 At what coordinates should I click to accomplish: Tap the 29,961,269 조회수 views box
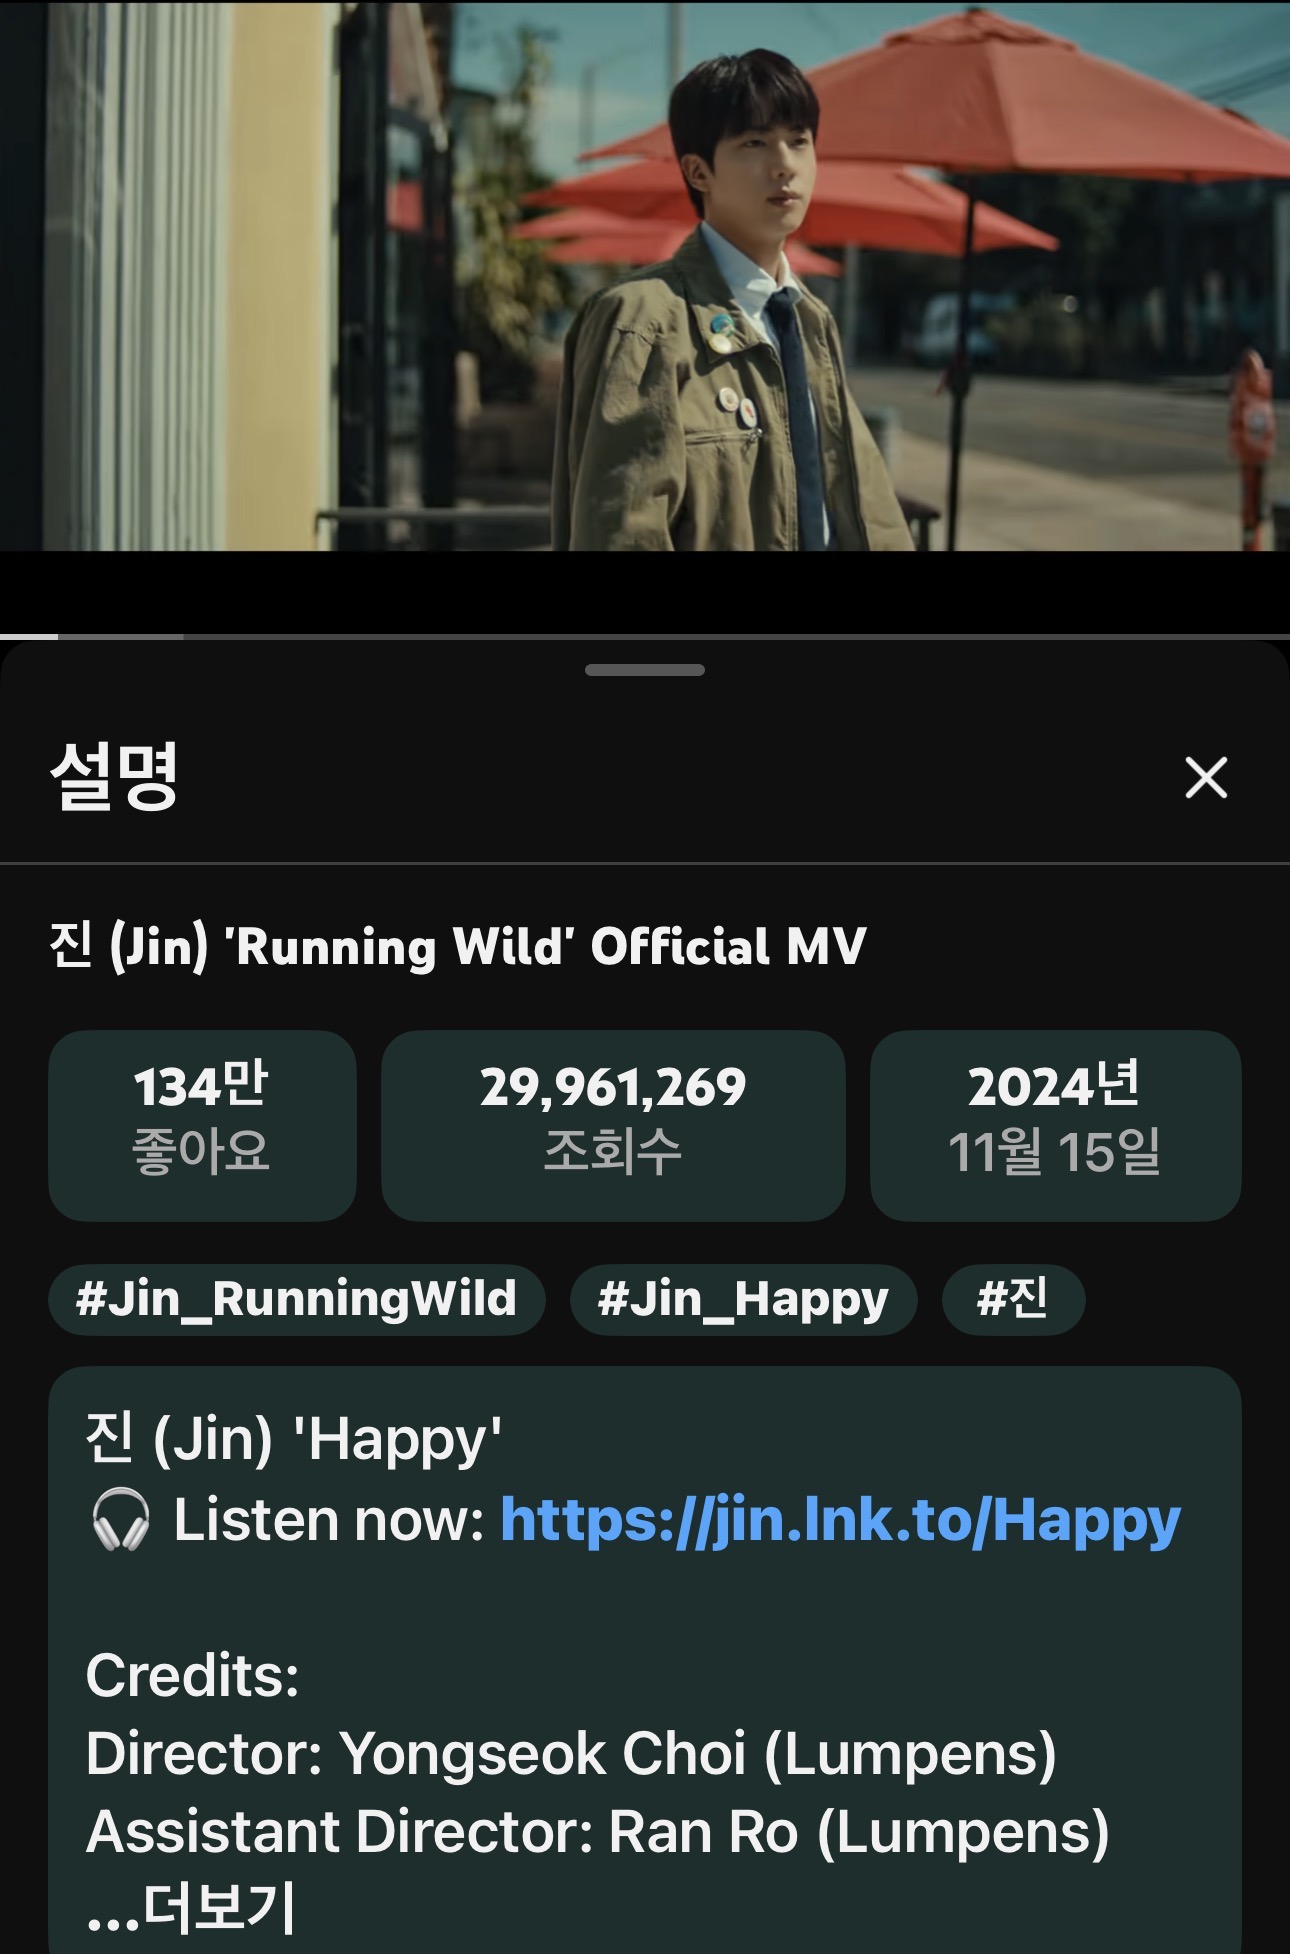(x=613, y=1125)
